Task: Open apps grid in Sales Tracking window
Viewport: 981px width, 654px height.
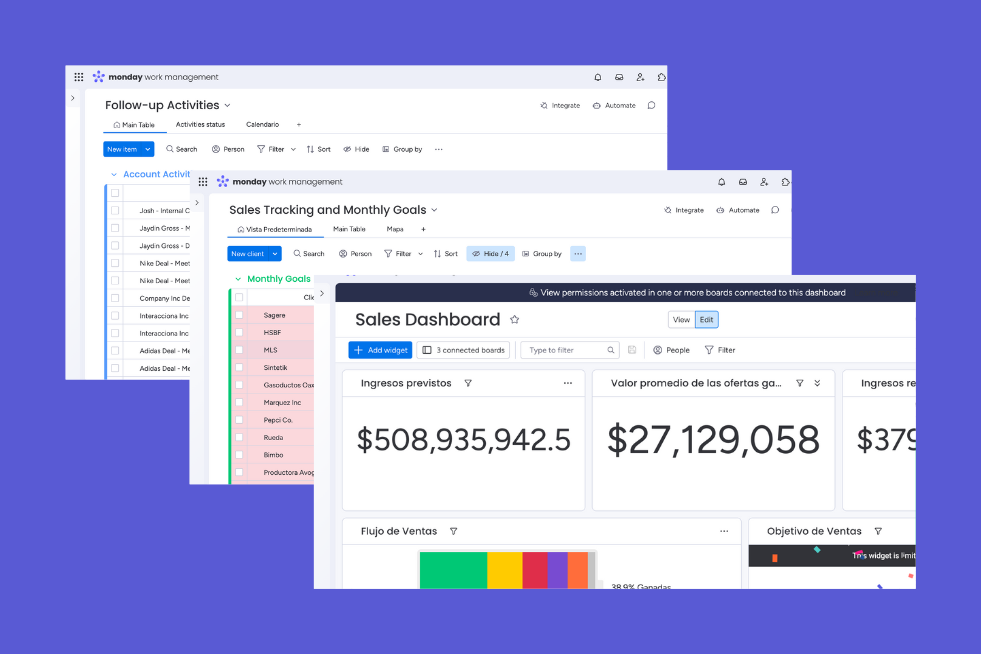Action: [203, 181]
